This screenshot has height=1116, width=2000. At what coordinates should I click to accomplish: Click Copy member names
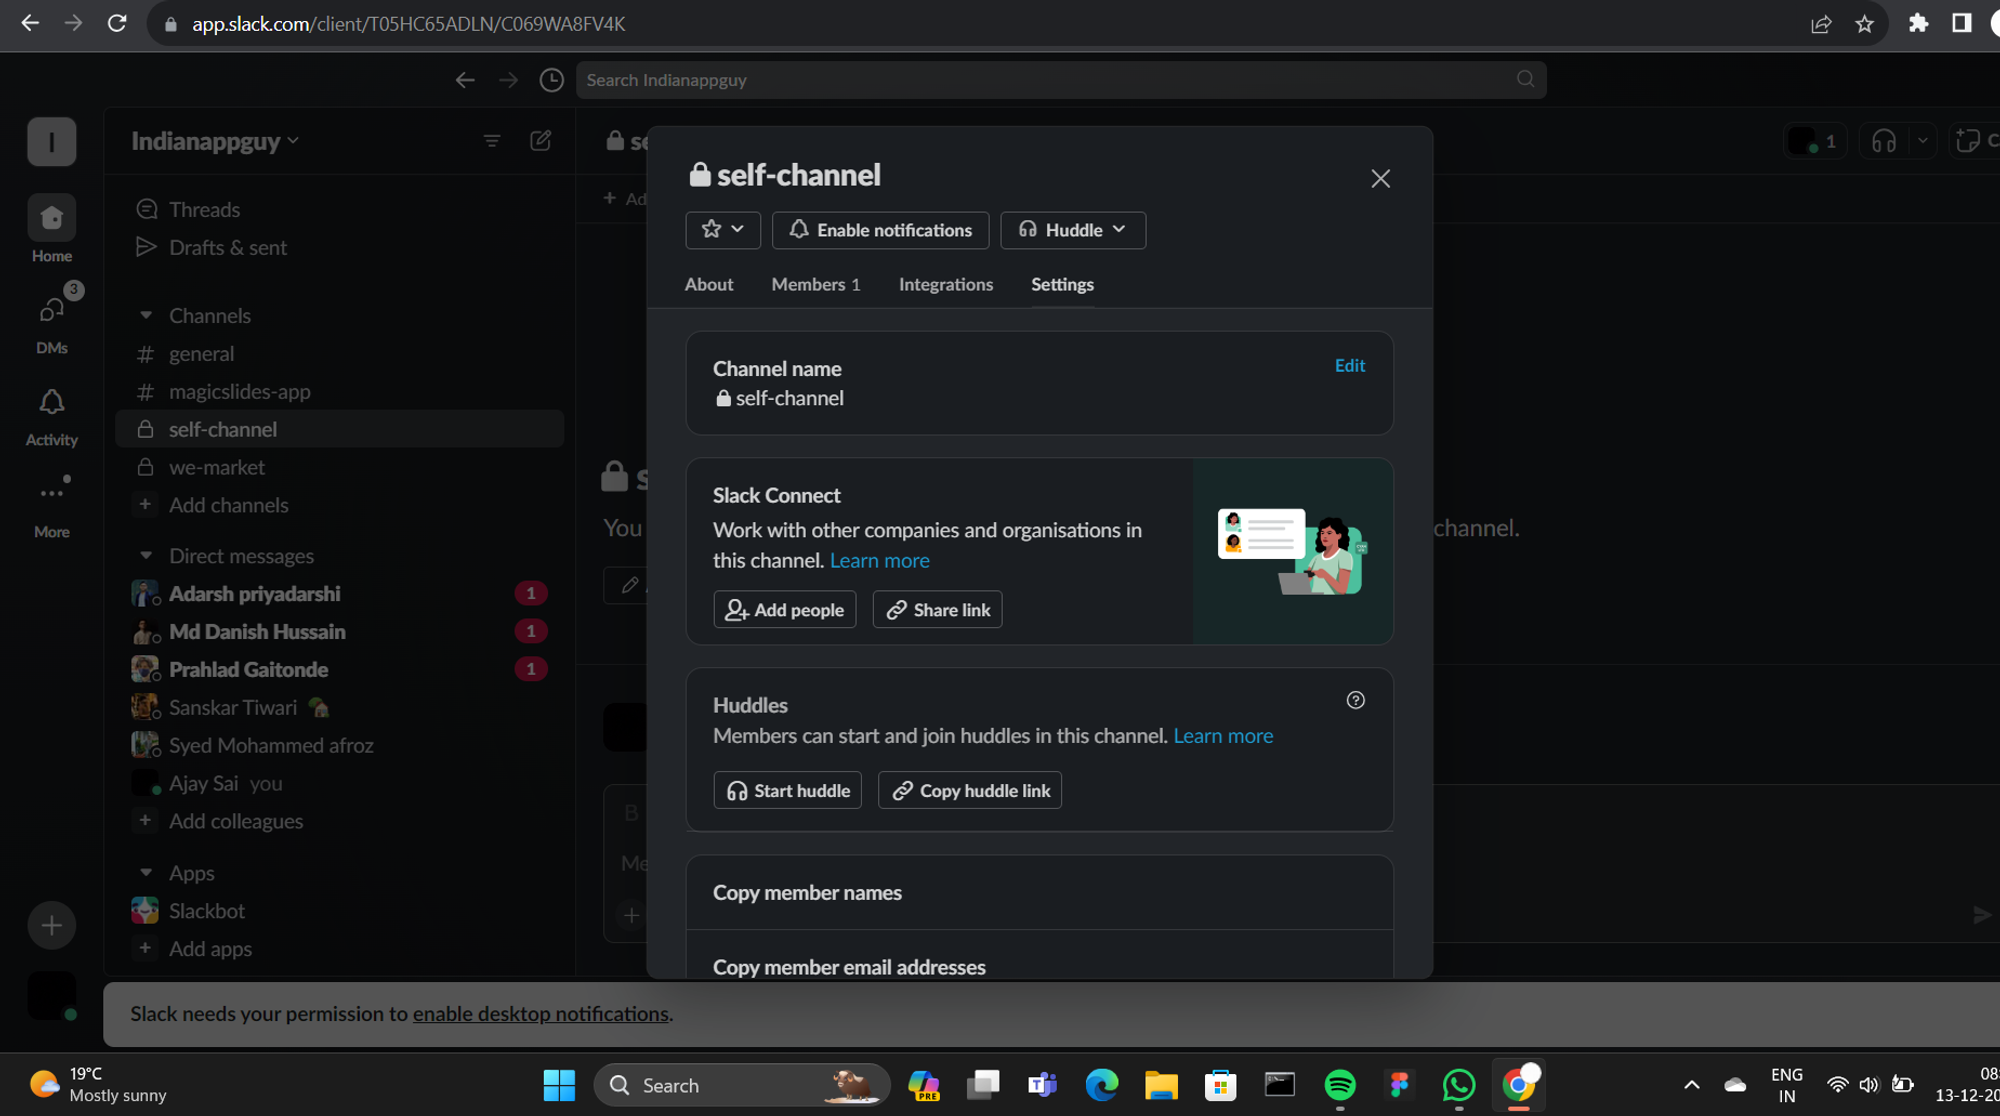tap(1039, 892)
